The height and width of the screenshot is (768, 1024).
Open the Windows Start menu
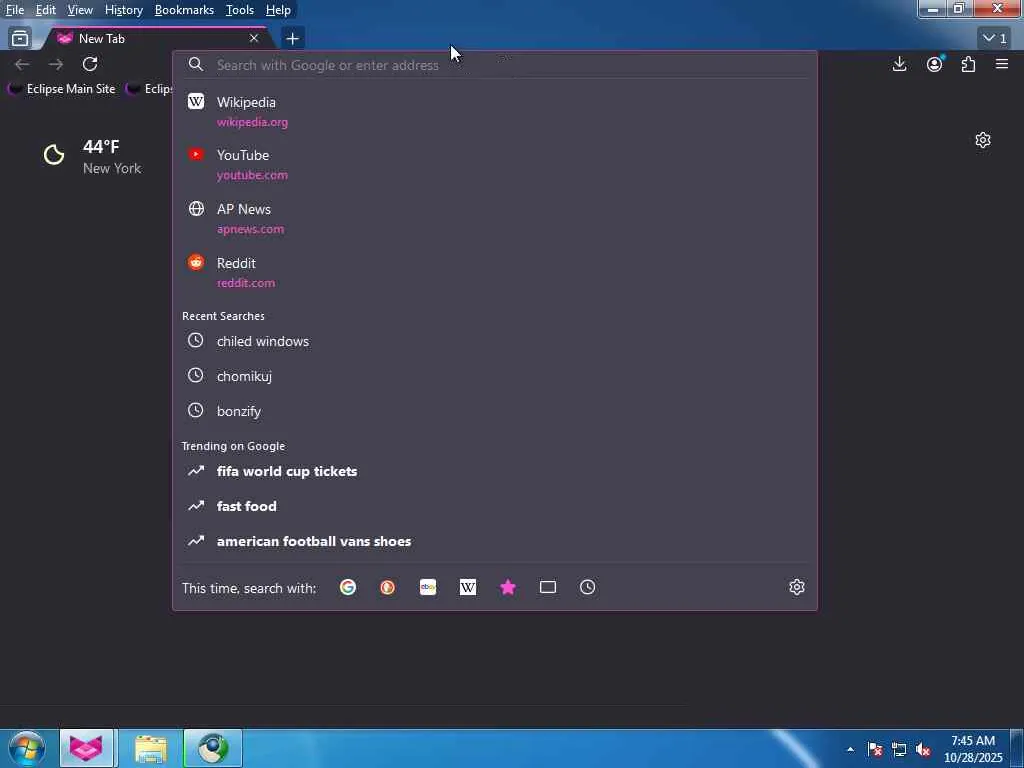click(x=27, y=748)
